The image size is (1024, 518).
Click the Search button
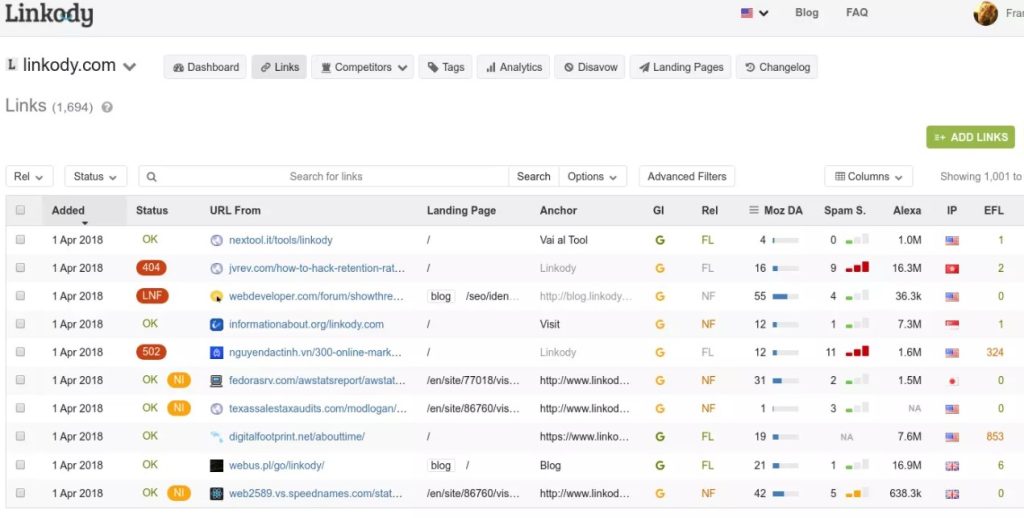click(534, 176)
